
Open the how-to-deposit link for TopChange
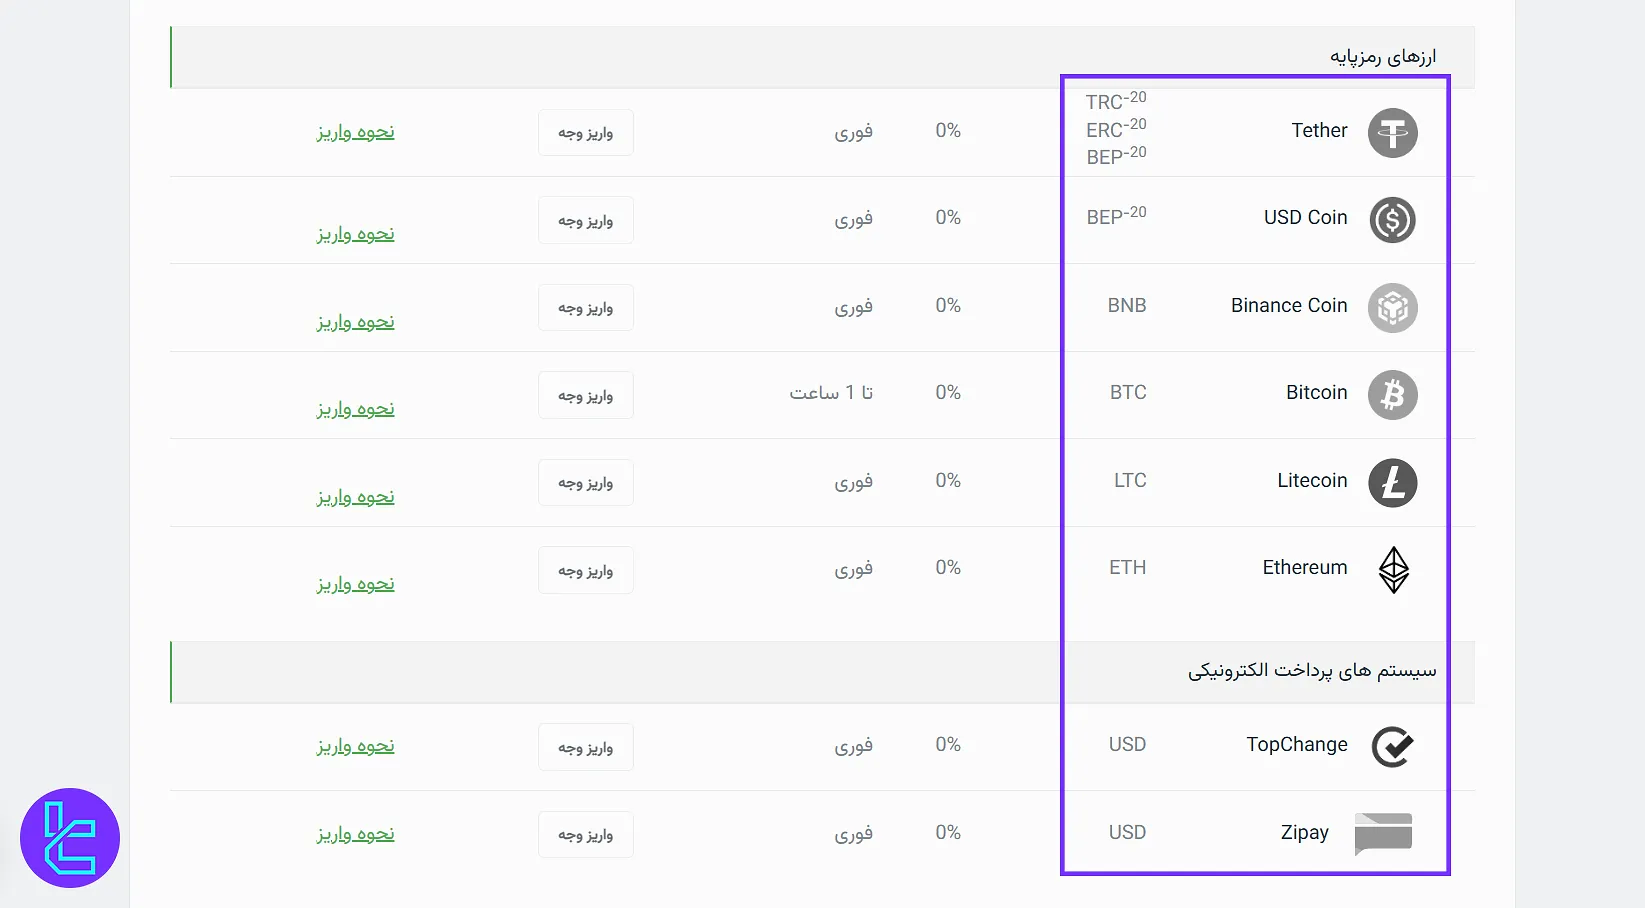click(355, 746)
